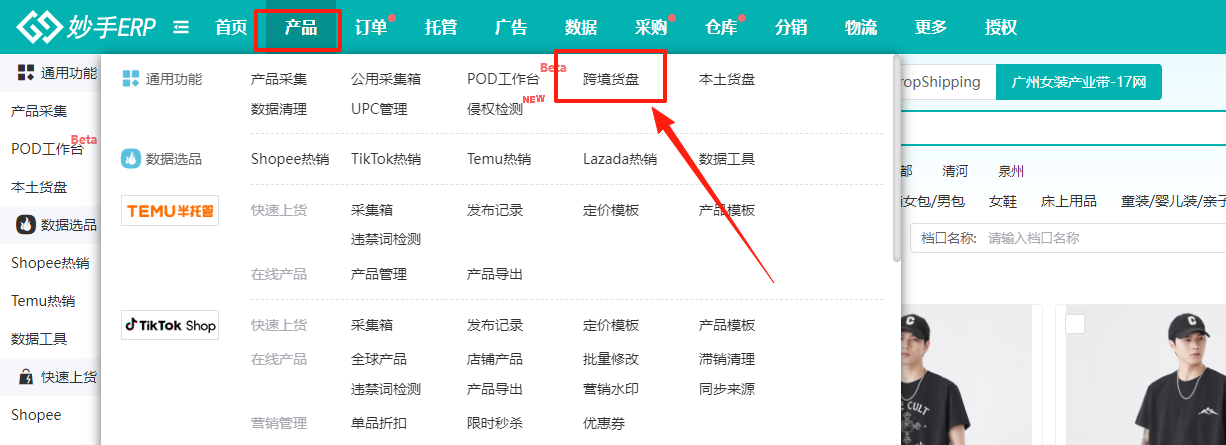This screenshot has height=445, width=1226.
Task: Open TikTok Shop 营销水印
Action: [611, 389]
